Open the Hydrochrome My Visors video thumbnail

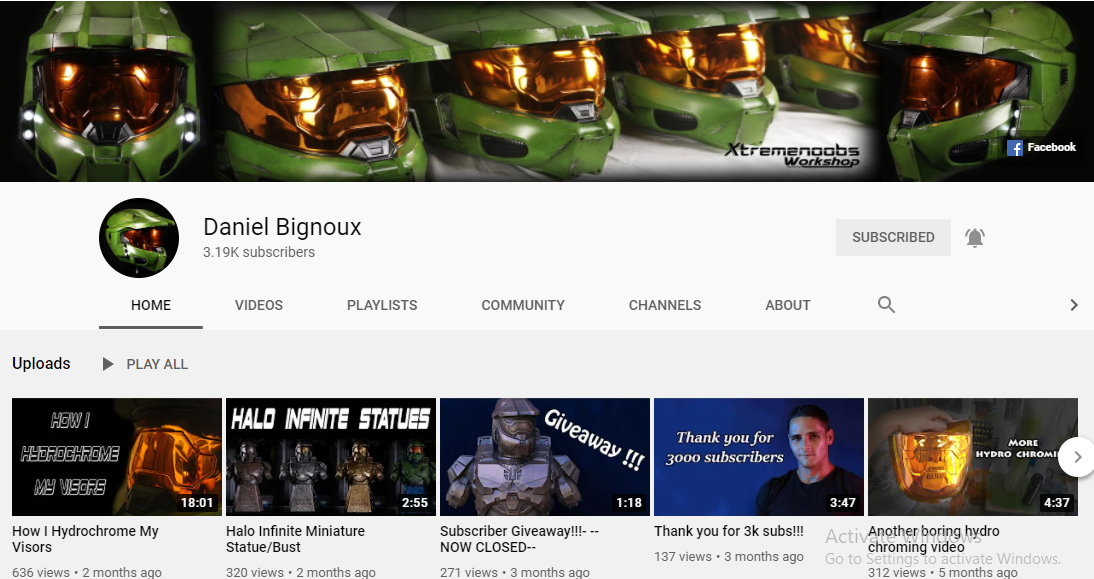pyautogui.click(x=117, y=457)
